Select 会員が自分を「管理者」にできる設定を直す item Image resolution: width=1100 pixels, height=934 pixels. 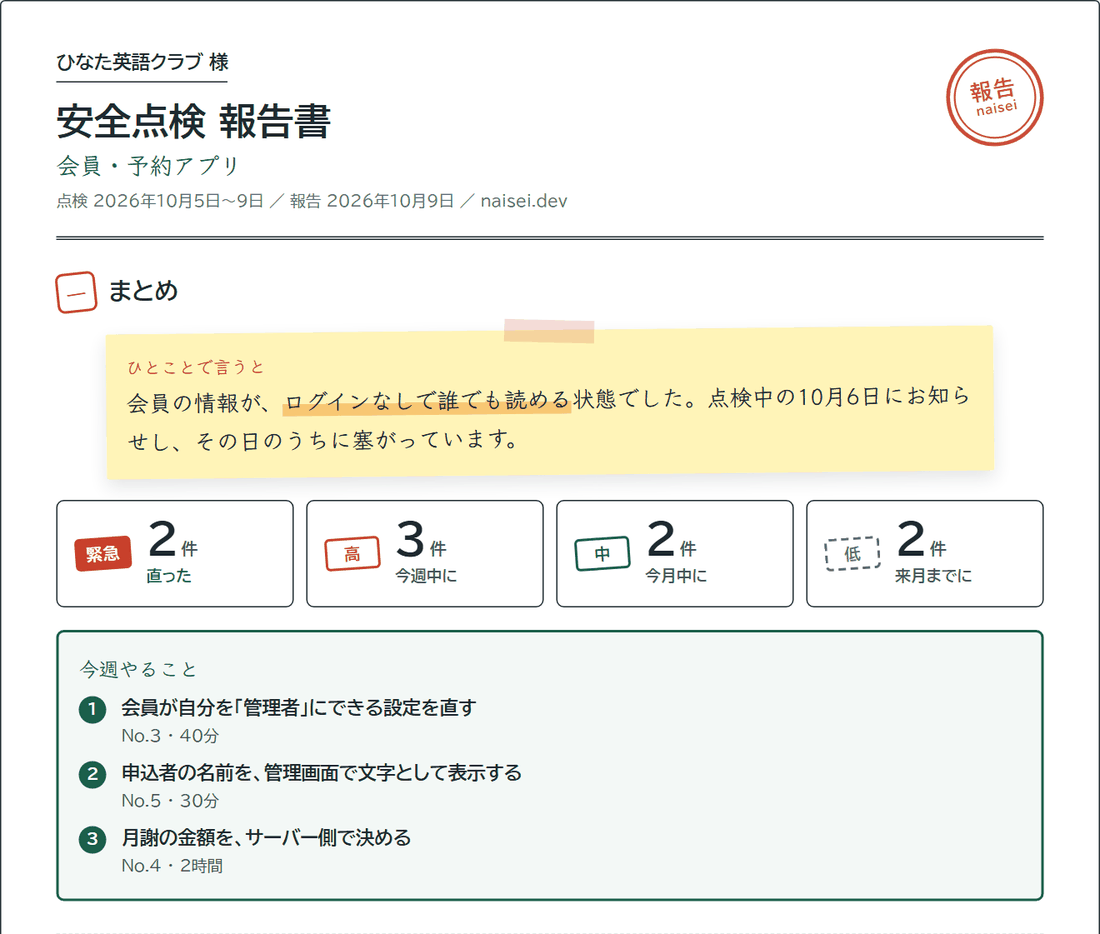[299, 707]
